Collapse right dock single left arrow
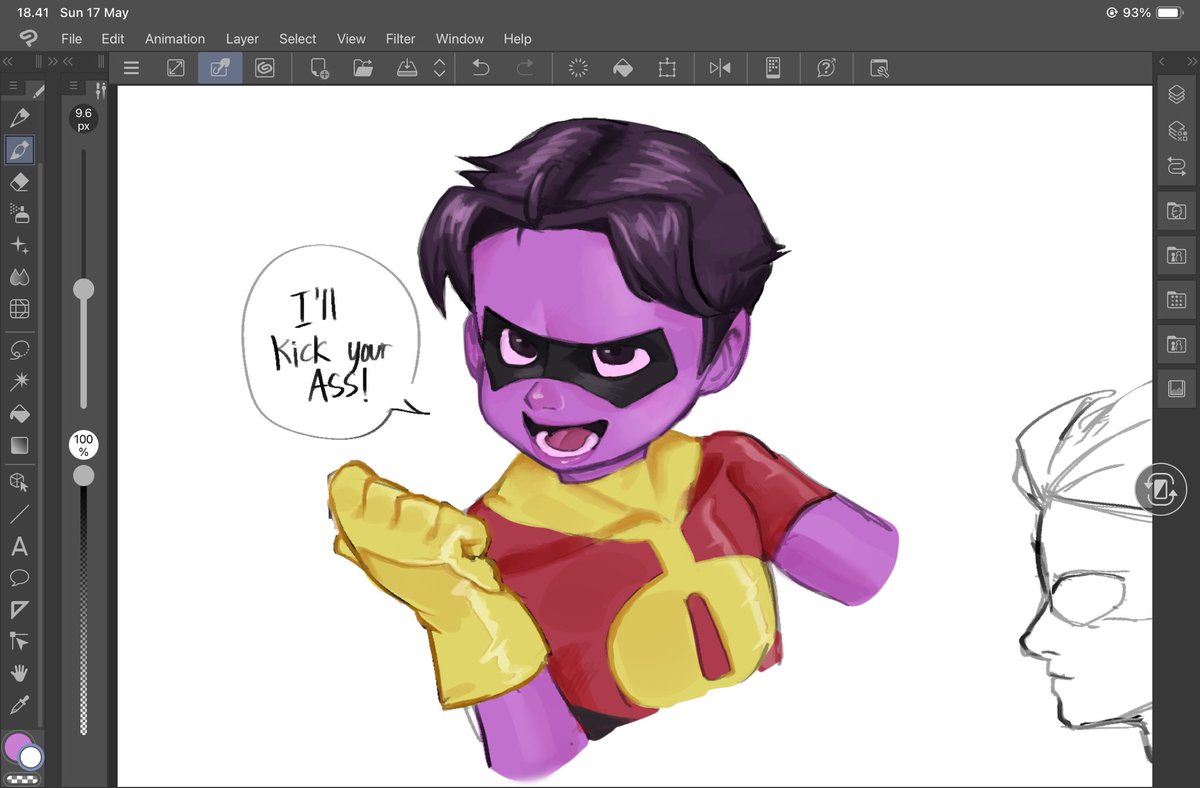 [1162, 62]
